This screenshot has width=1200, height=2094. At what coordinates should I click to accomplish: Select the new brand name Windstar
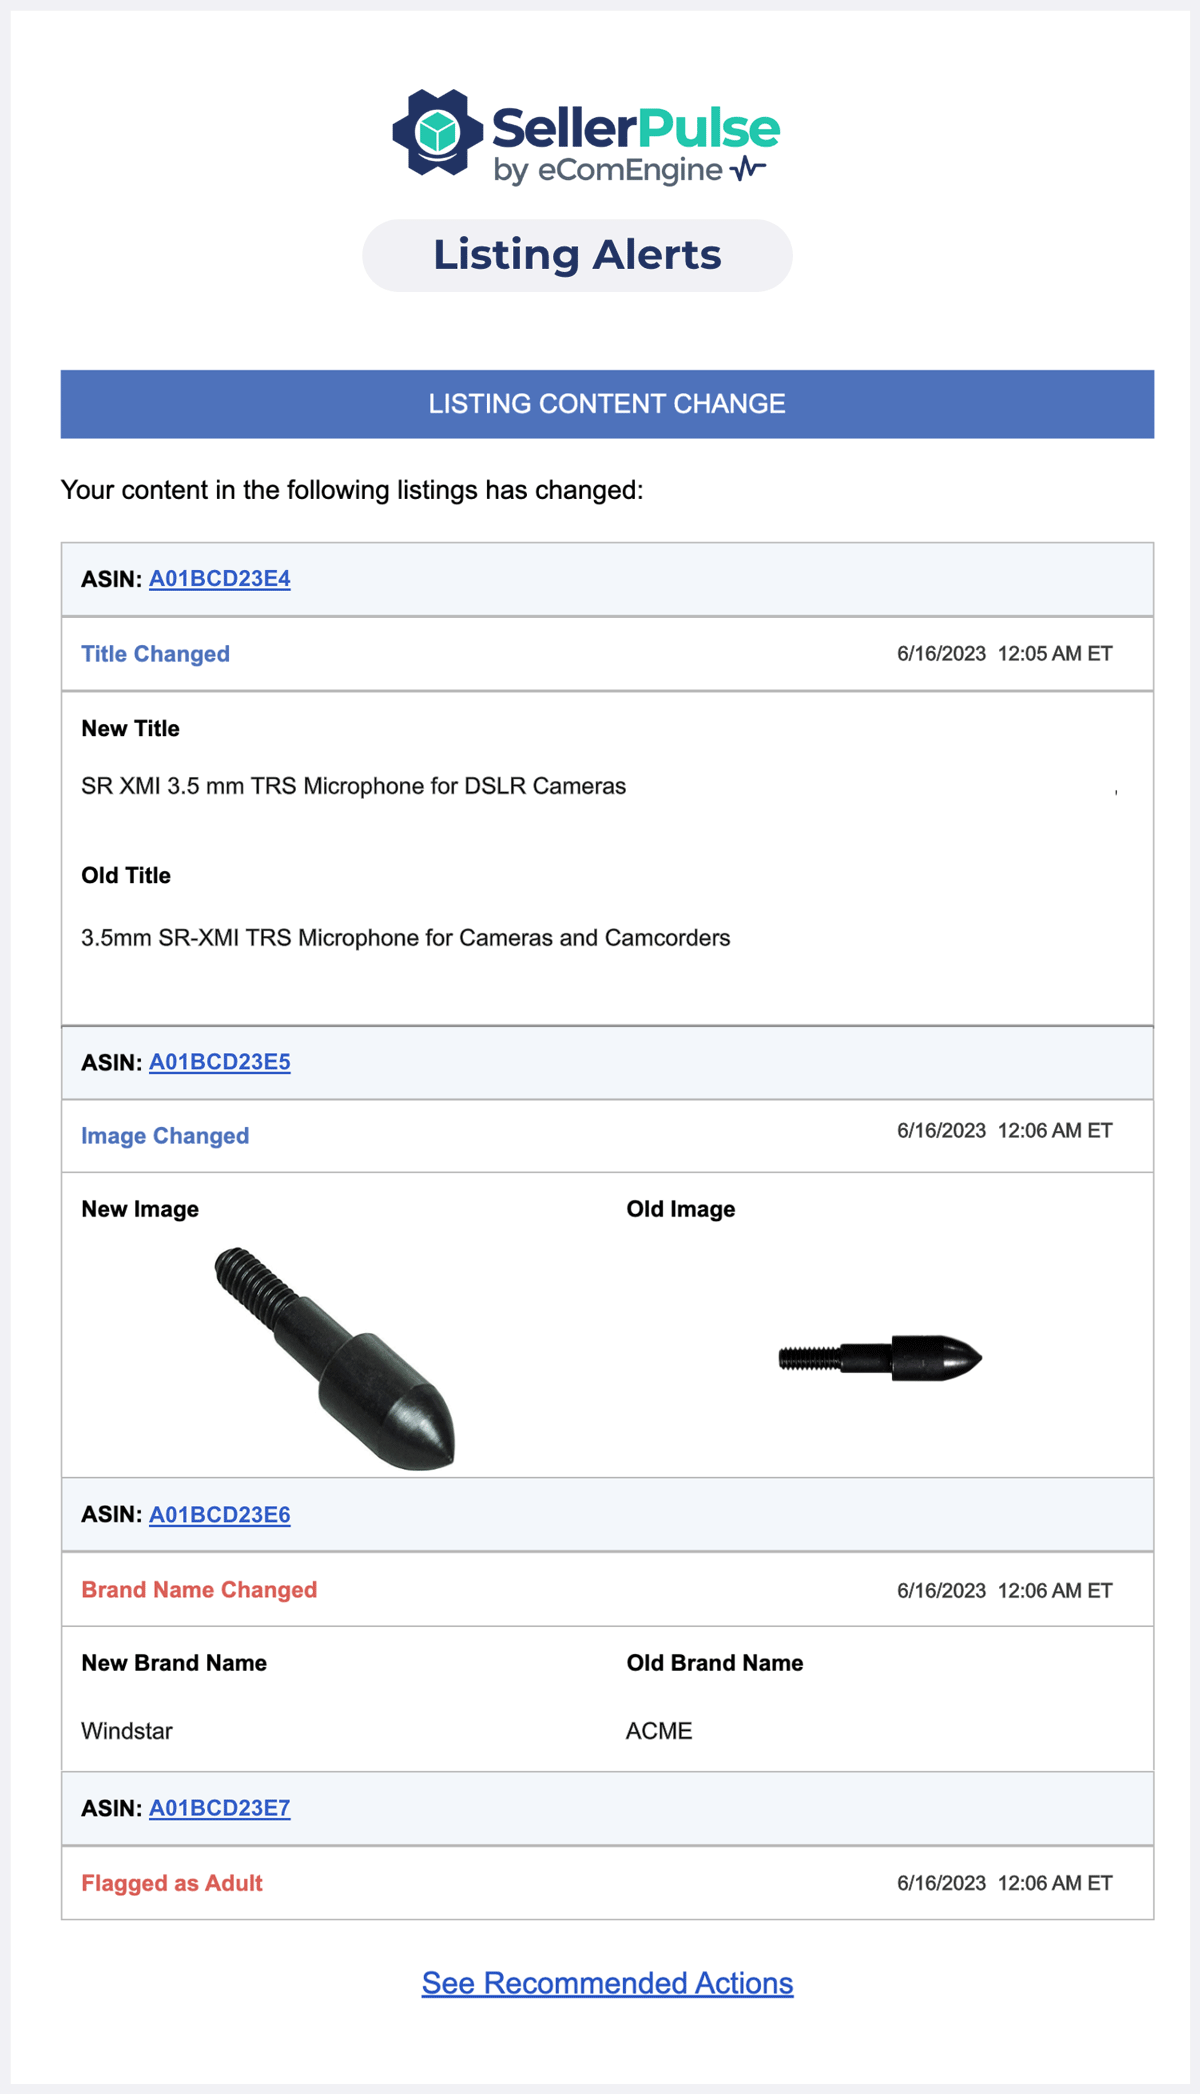127,1730
